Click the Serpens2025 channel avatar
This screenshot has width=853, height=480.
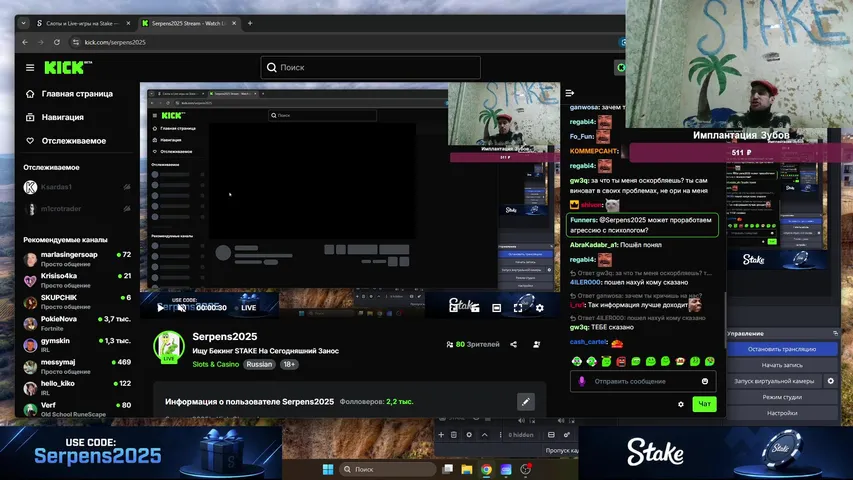pyautogui.click(x=169, y=346)
